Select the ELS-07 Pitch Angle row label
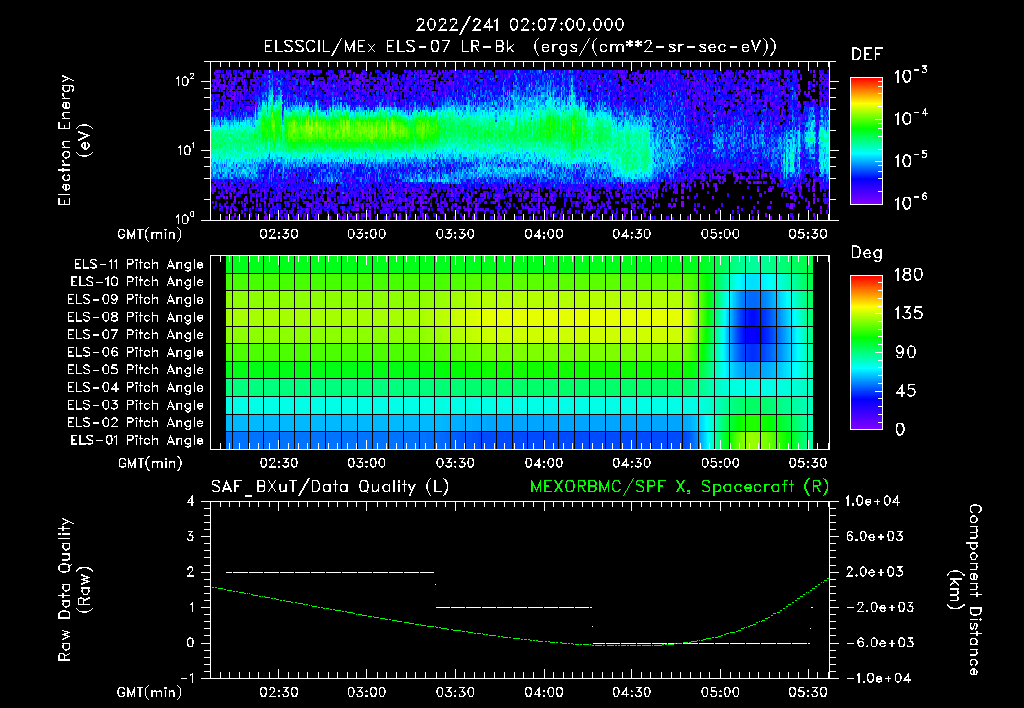Screen dimensions: 1024x708 pos(135,335)
